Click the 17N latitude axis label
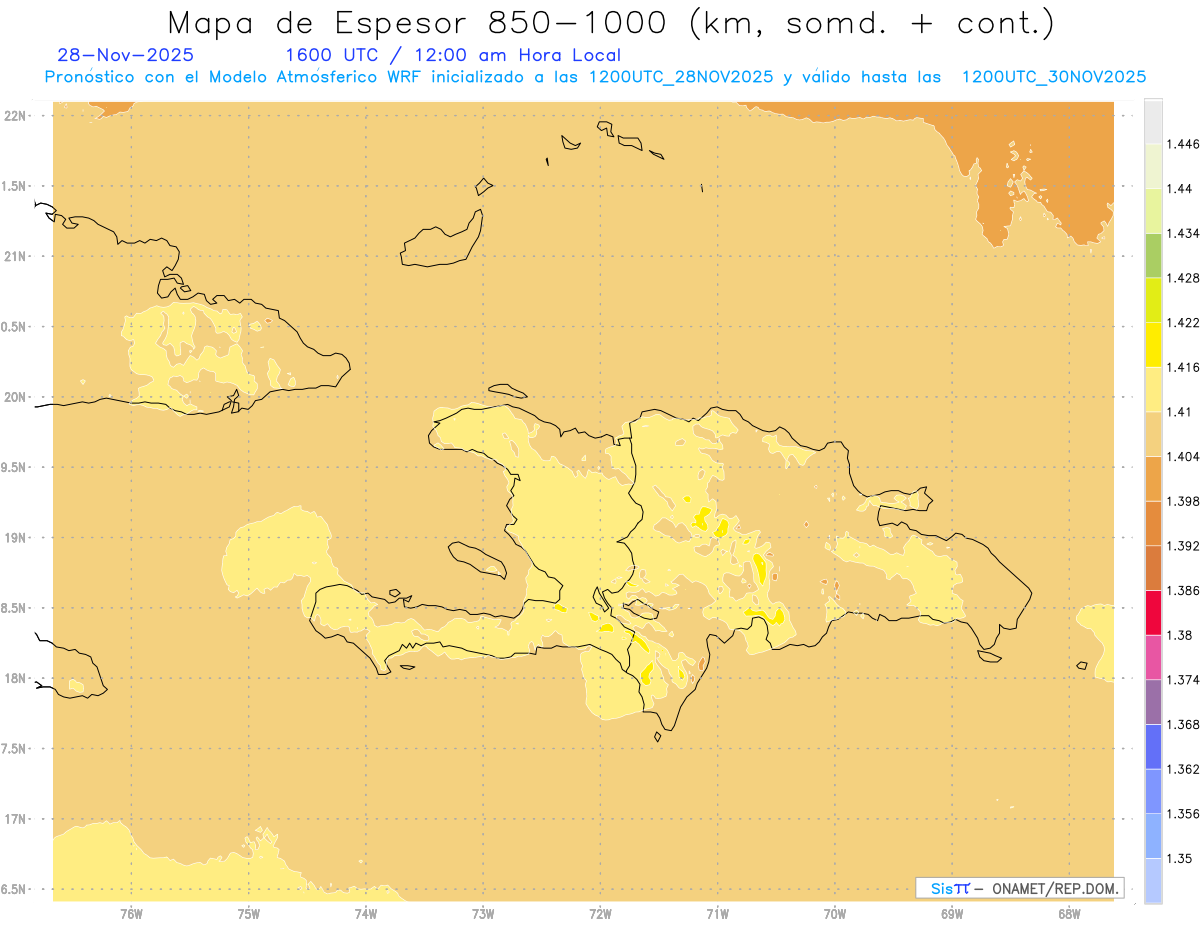 pos(15,819)
